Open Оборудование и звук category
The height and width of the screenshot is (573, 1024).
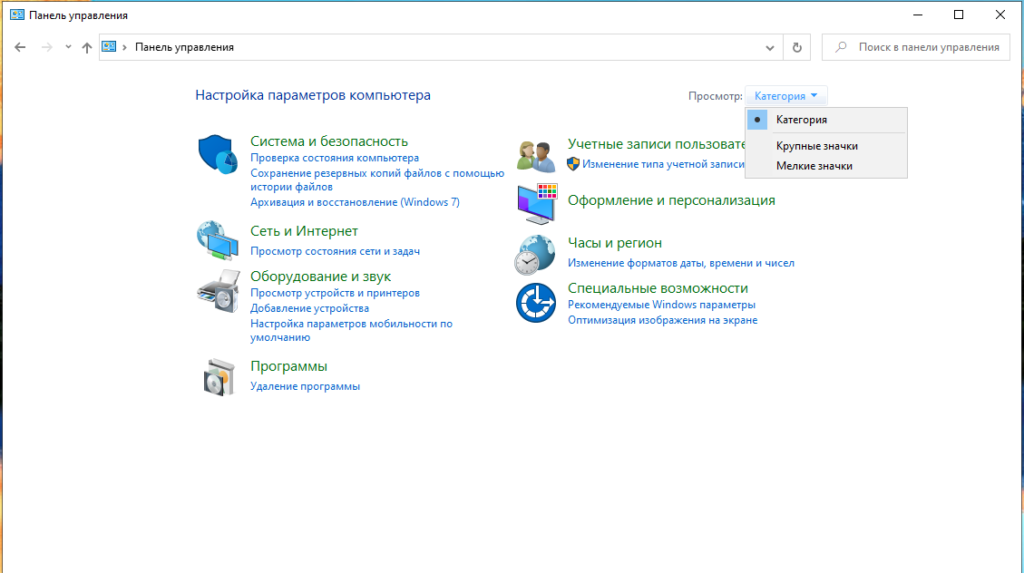coord(321,276)
